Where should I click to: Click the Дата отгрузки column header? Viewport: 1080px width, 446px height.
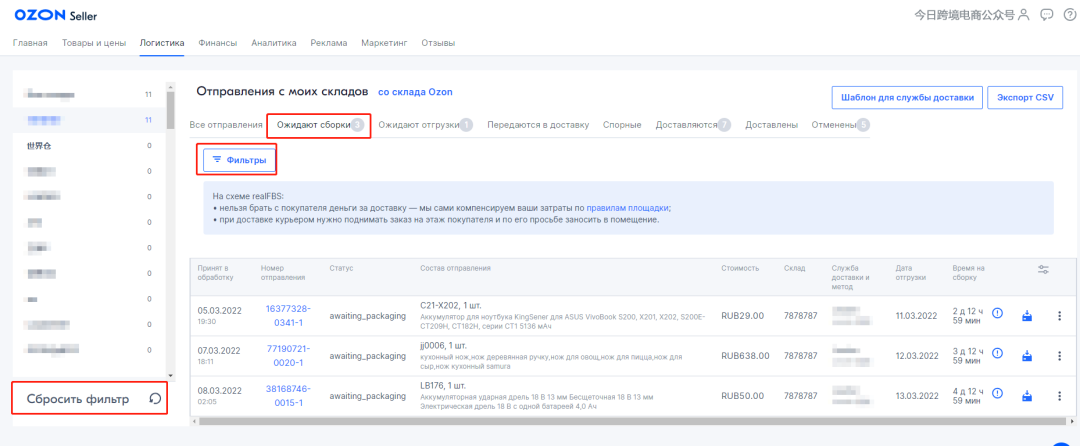[911, 272]
